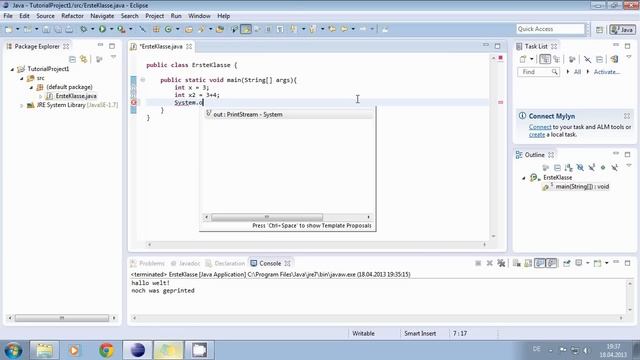Open the Source menu
640x360 pixels.
coord(45,16)
